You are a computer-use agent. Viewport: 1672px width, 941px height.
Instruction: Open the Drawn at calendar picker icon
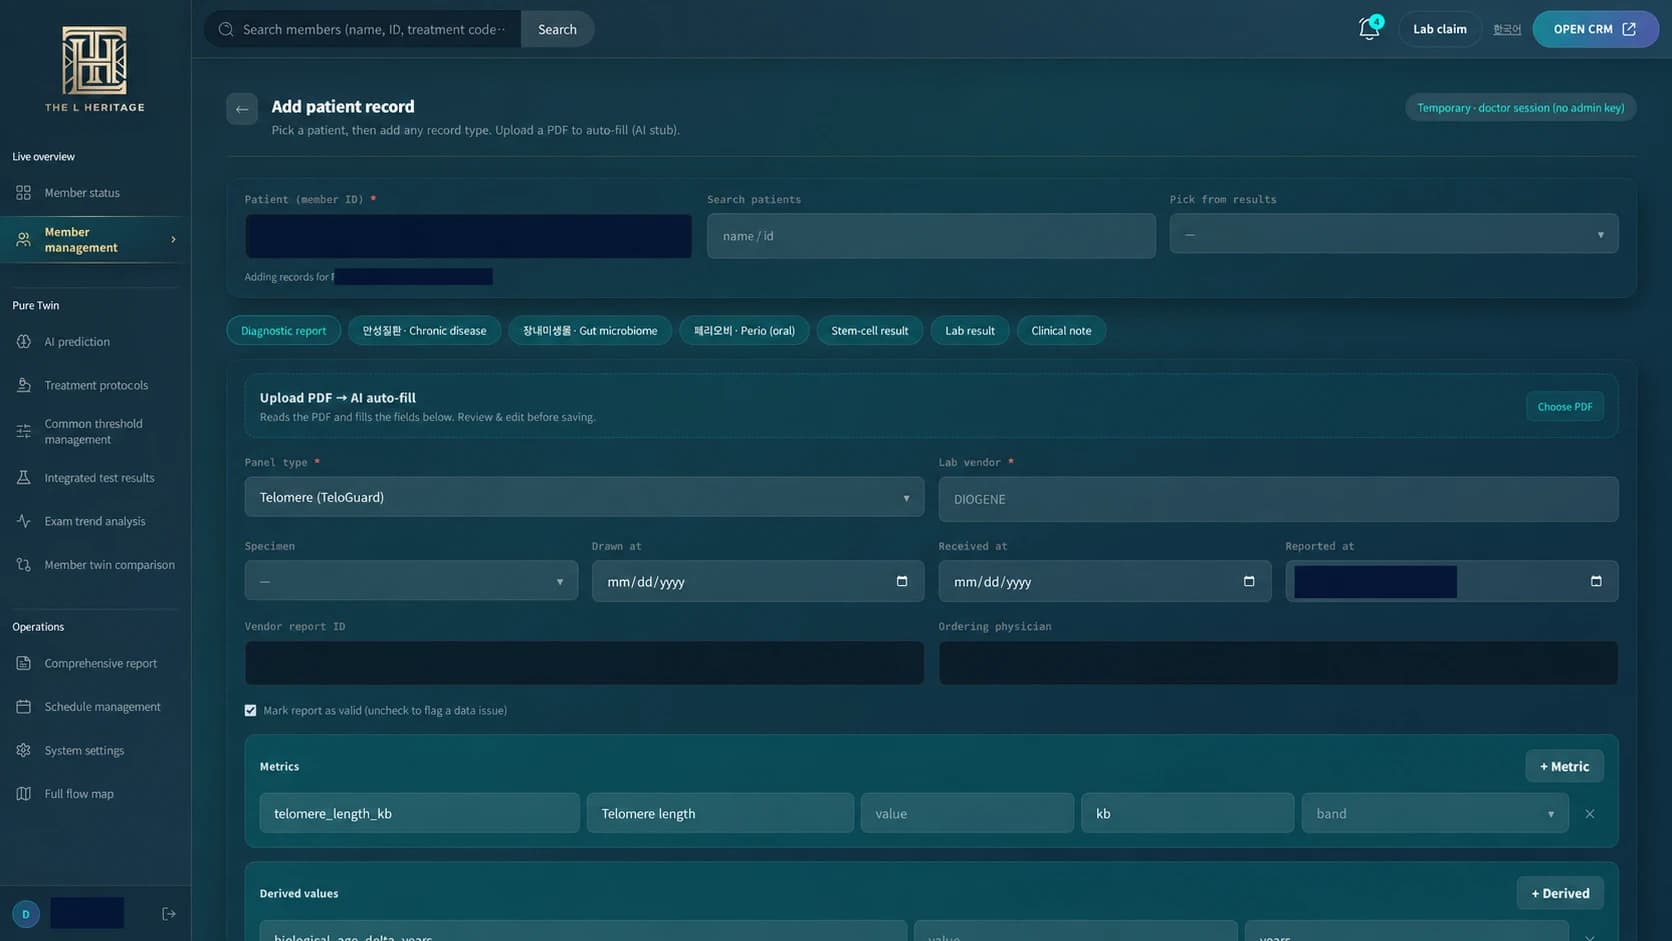[902, 581]
